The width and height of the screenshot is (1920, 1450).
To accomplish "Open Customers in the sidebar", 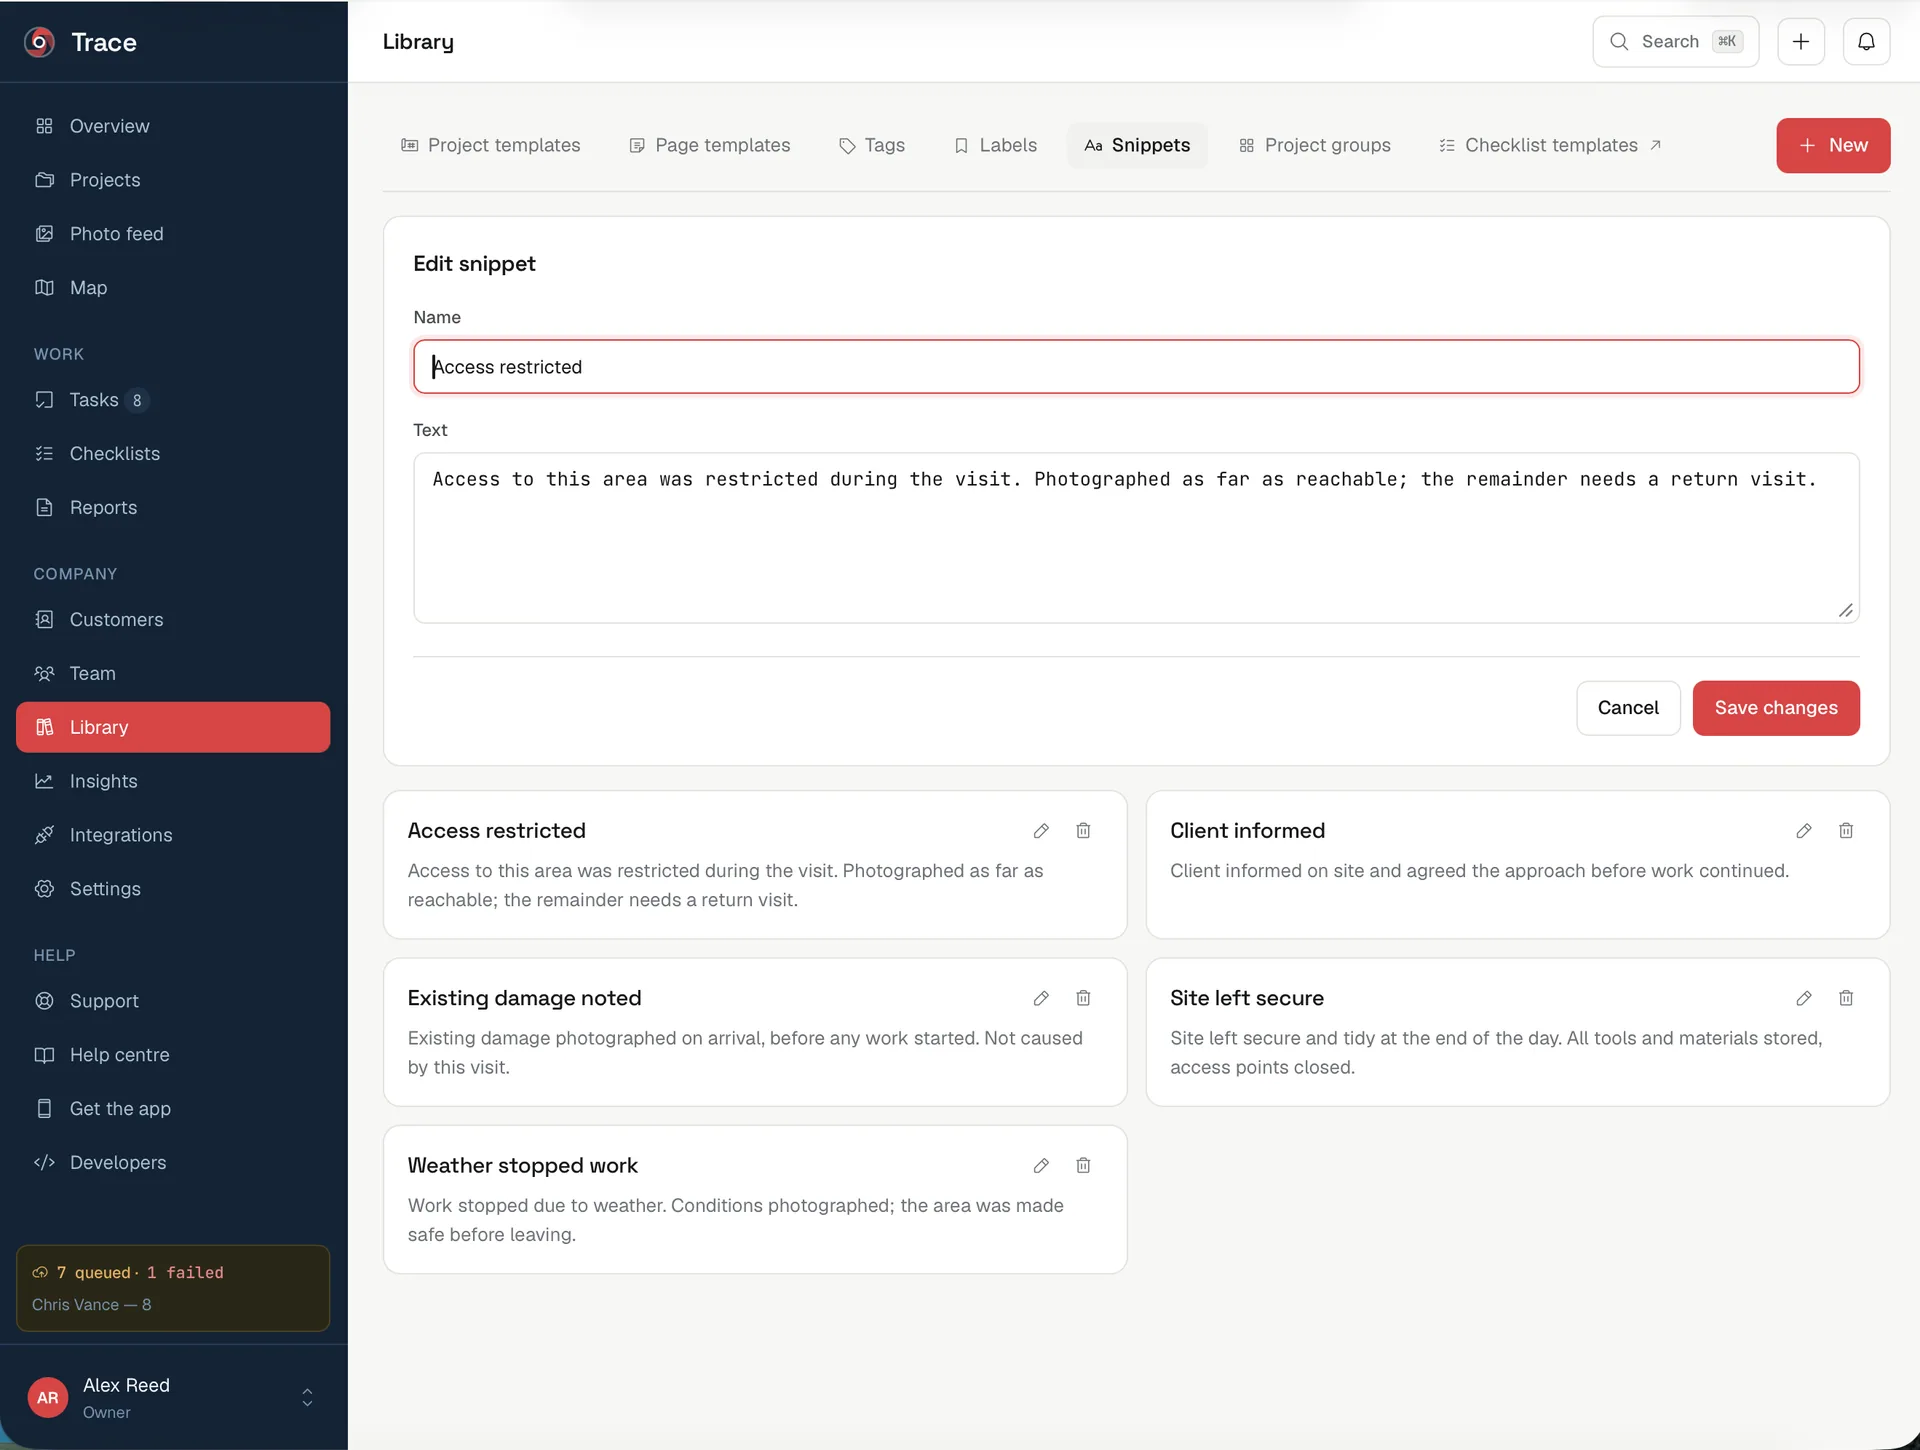I will point(173,620).
